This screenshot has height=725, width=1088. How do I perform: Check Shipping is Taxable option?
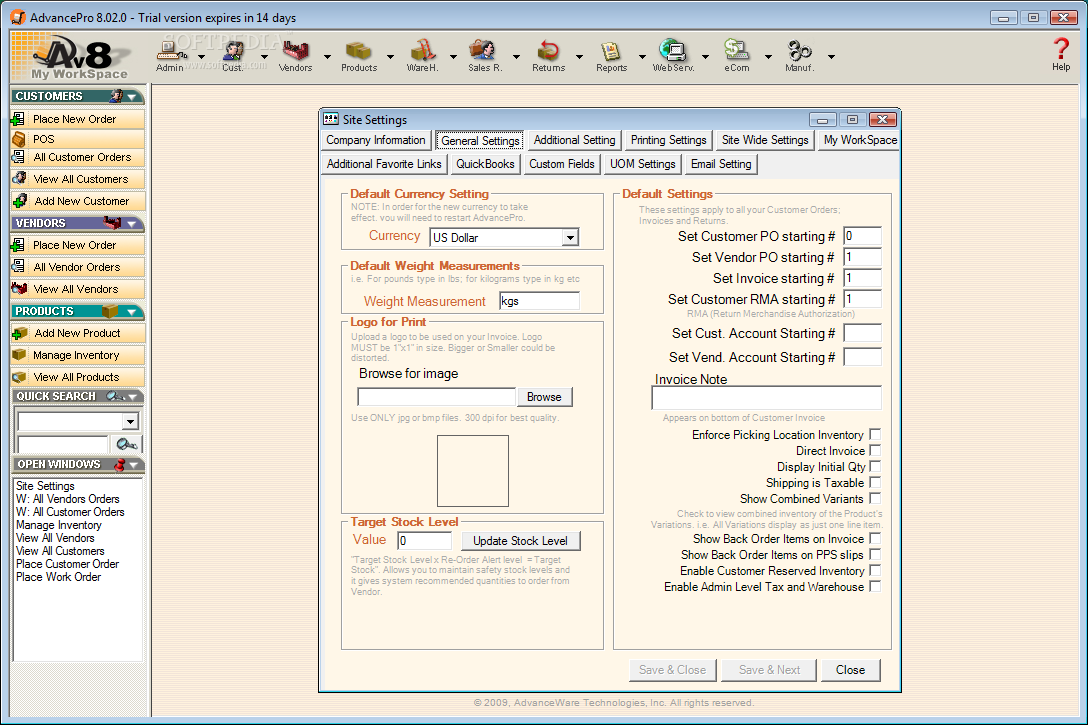pyautogui.click(x=875, y=482)
